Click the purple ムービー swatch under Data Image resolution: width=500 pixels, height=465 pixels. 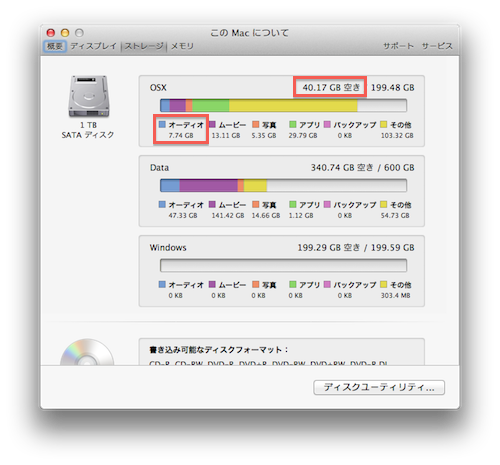click(212, 204)
